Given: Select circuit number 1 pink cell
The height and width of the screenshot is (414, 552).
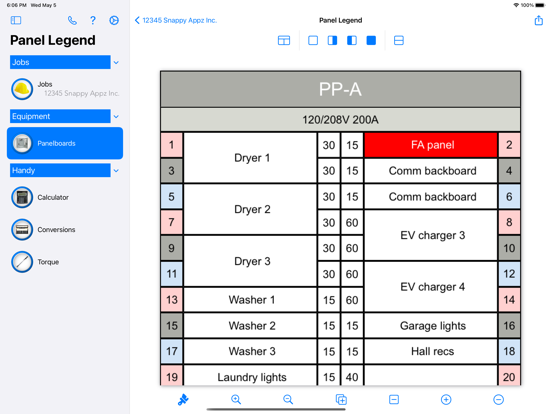Looking at the screenshot, I should point(171,145).
